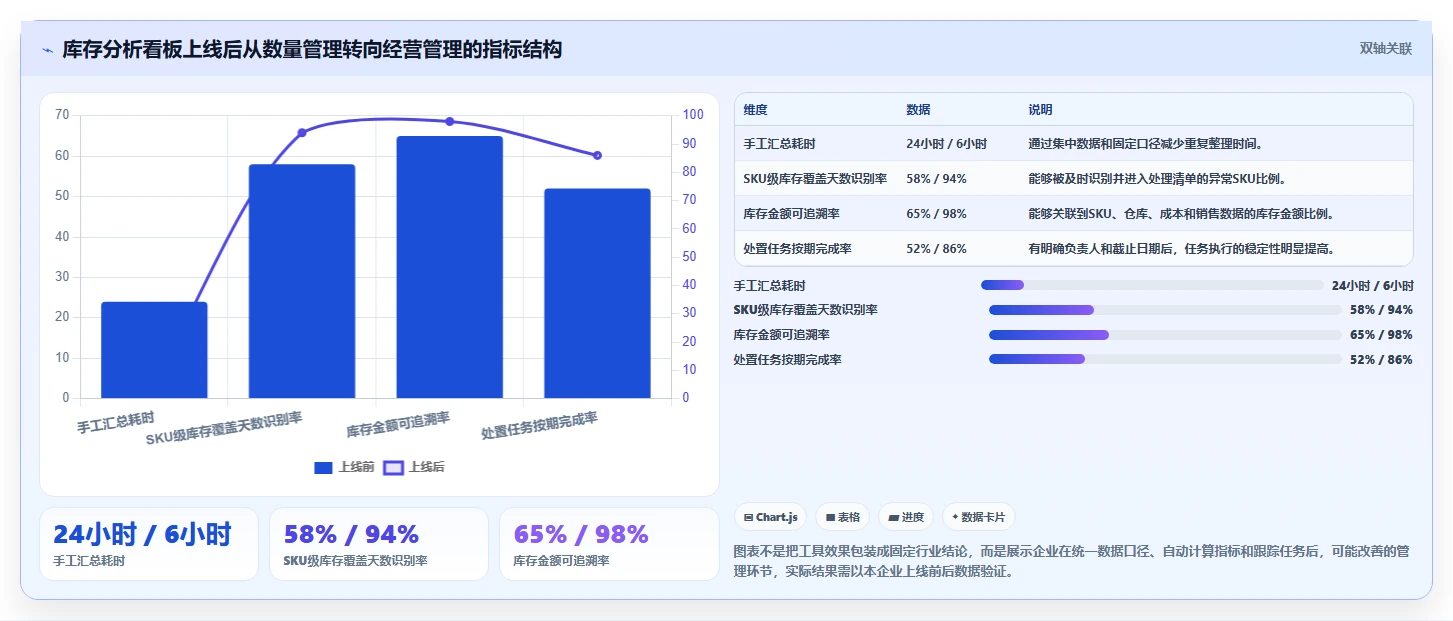Click the SKU级库存覆盖天数识别率 progress bar
1453x621 pixels.
pyautogui.click(x=1165, y=310)
